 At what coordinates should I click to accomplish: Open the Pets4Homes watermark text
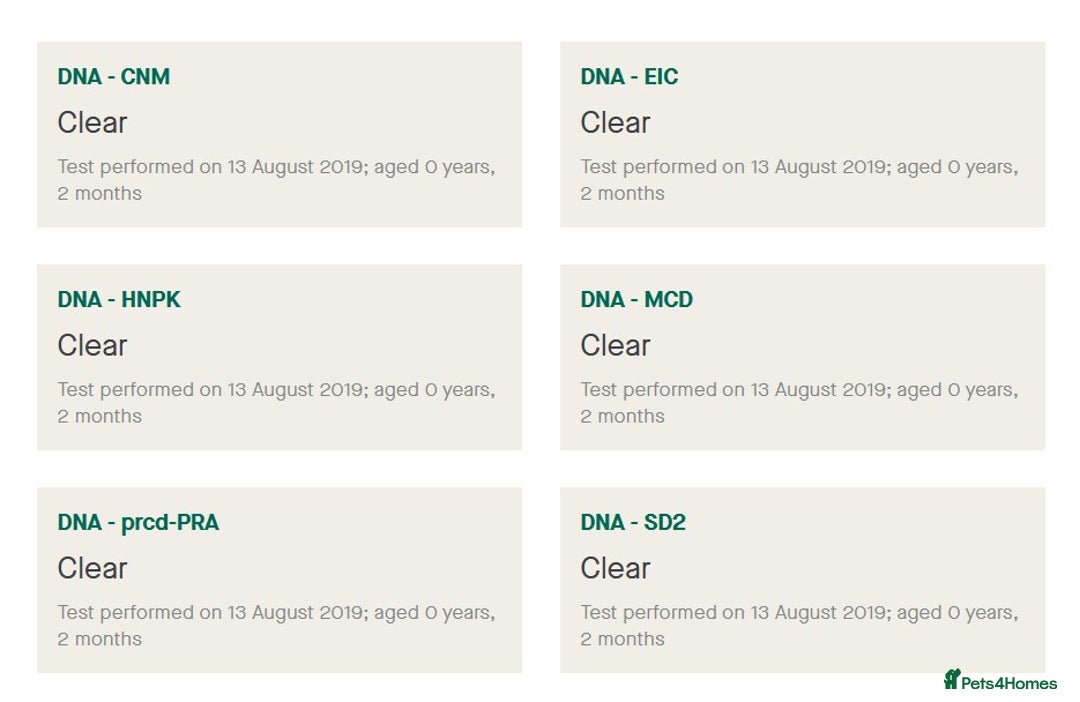tap(1009, 683)
